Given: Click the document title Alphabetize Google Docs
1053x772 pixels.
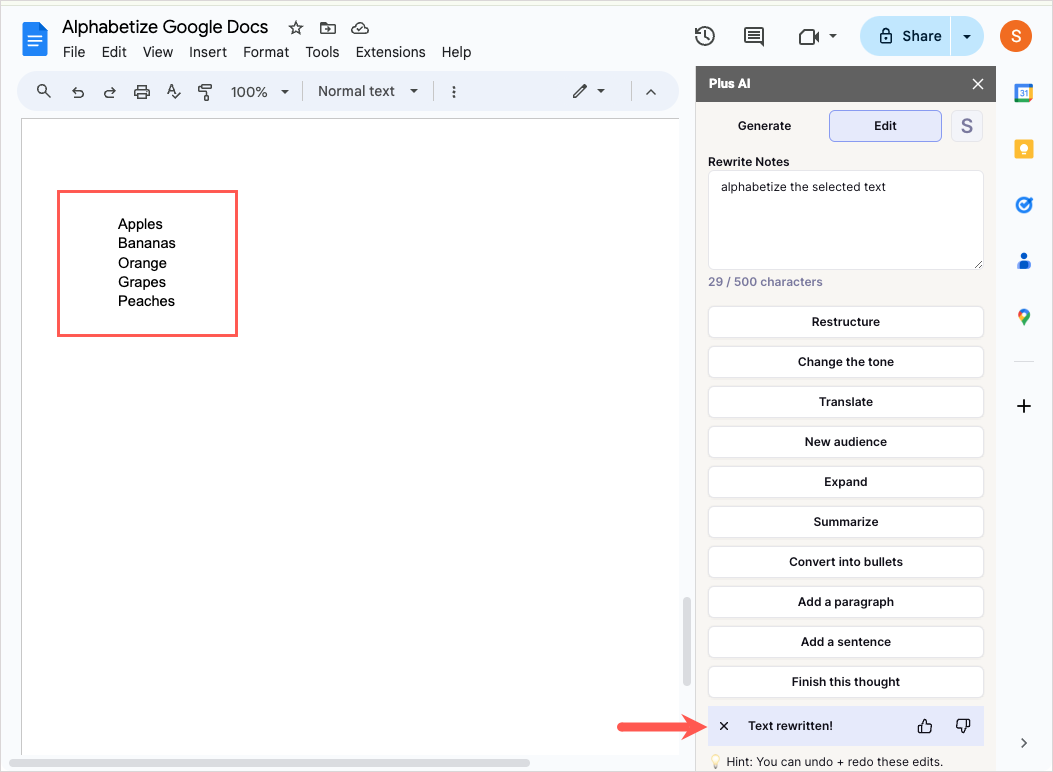Looking at the screenshot, I should [165, 27].
